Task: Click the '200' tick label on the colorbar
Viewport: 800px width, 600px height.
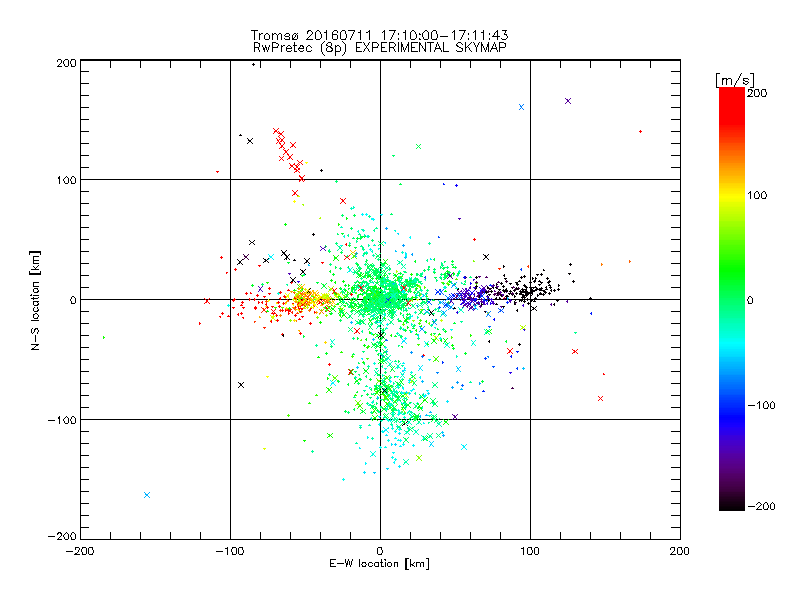Action: (757, 93)
